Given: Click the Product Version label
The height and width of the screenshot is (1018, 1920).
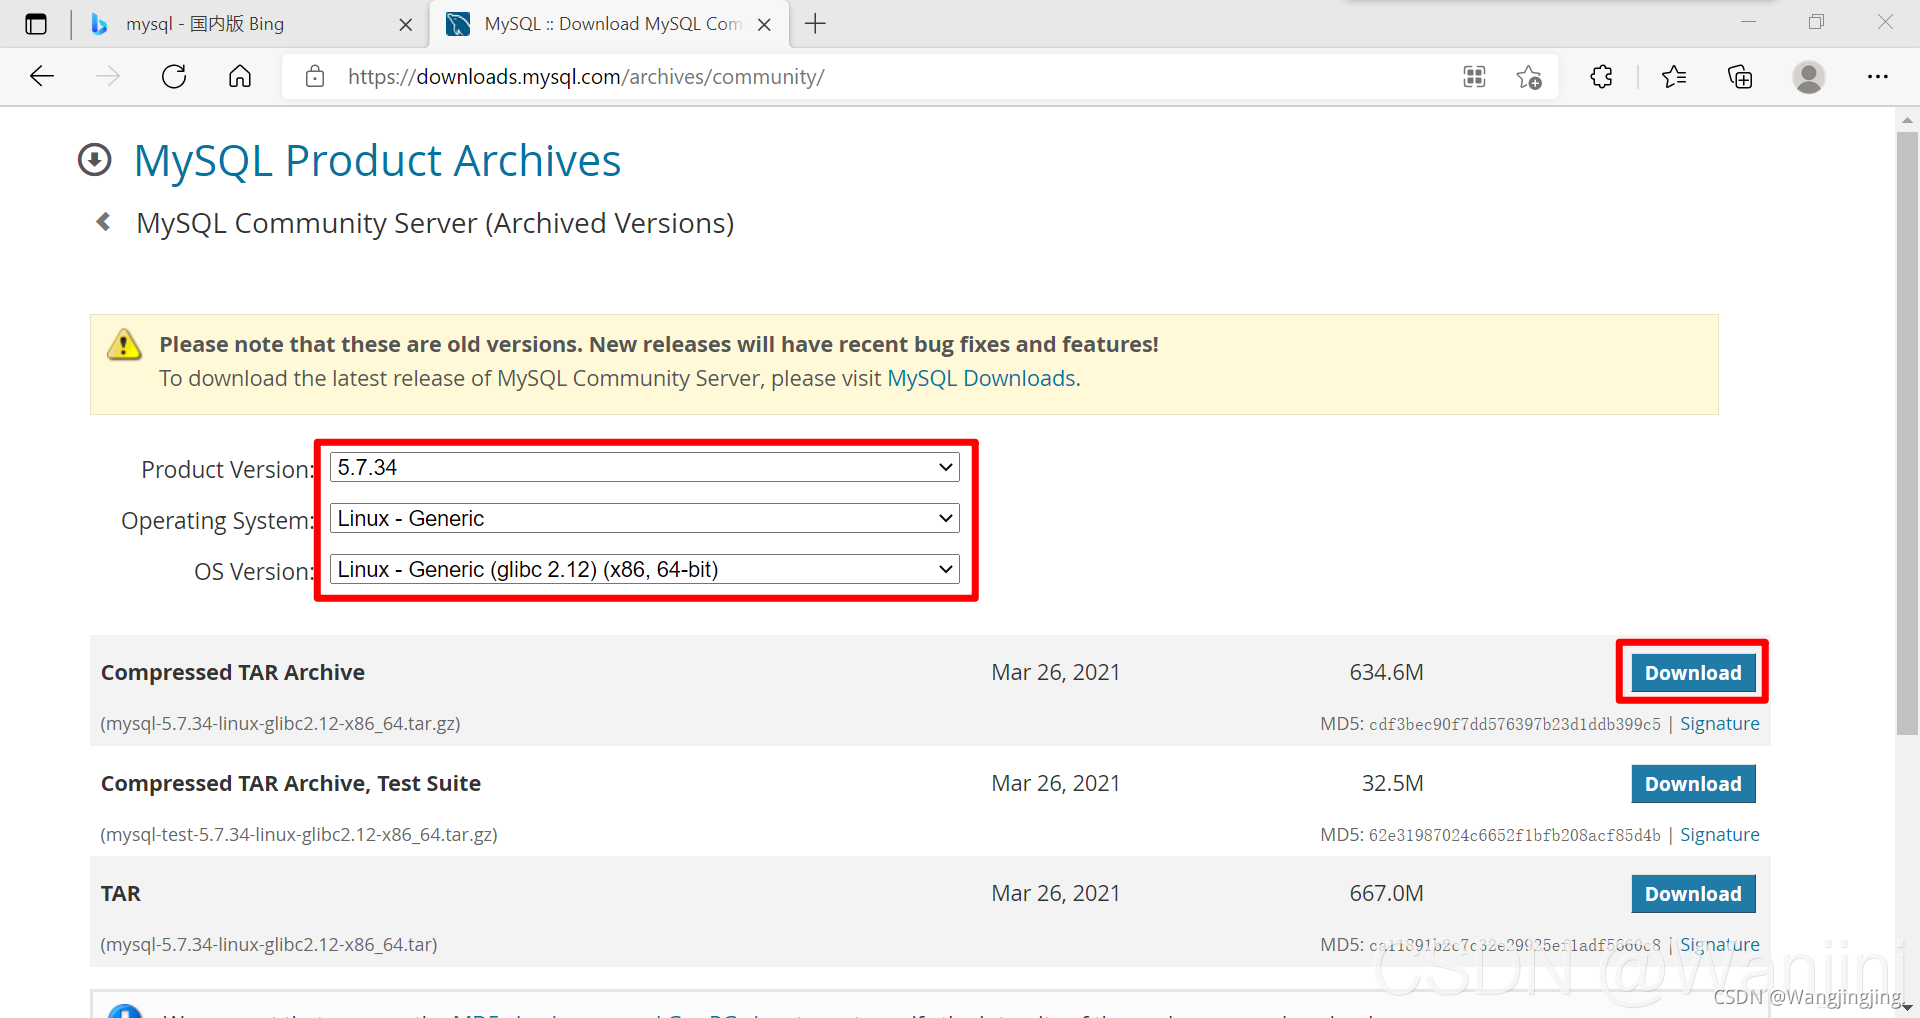Looking at the screenshot, I should tap(227, 470).
